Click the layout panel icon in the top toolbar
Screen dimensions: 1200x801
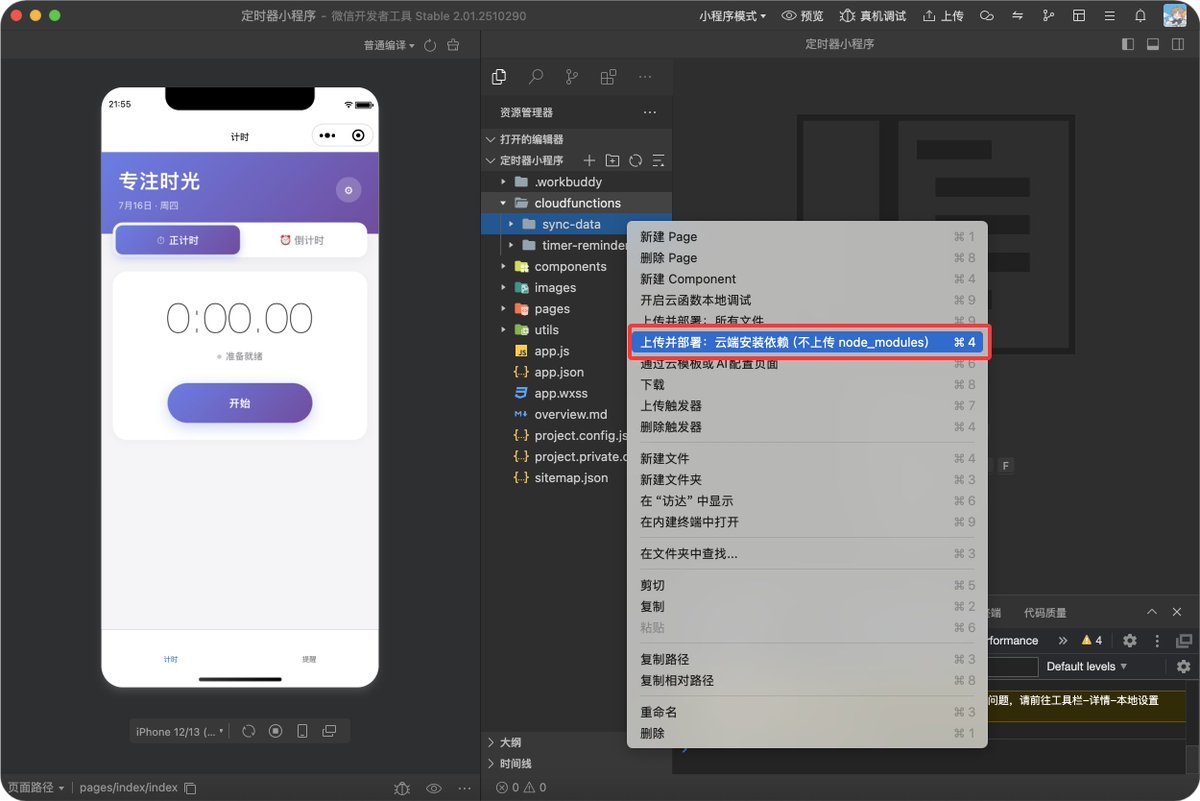click(x=1079, y=16)
